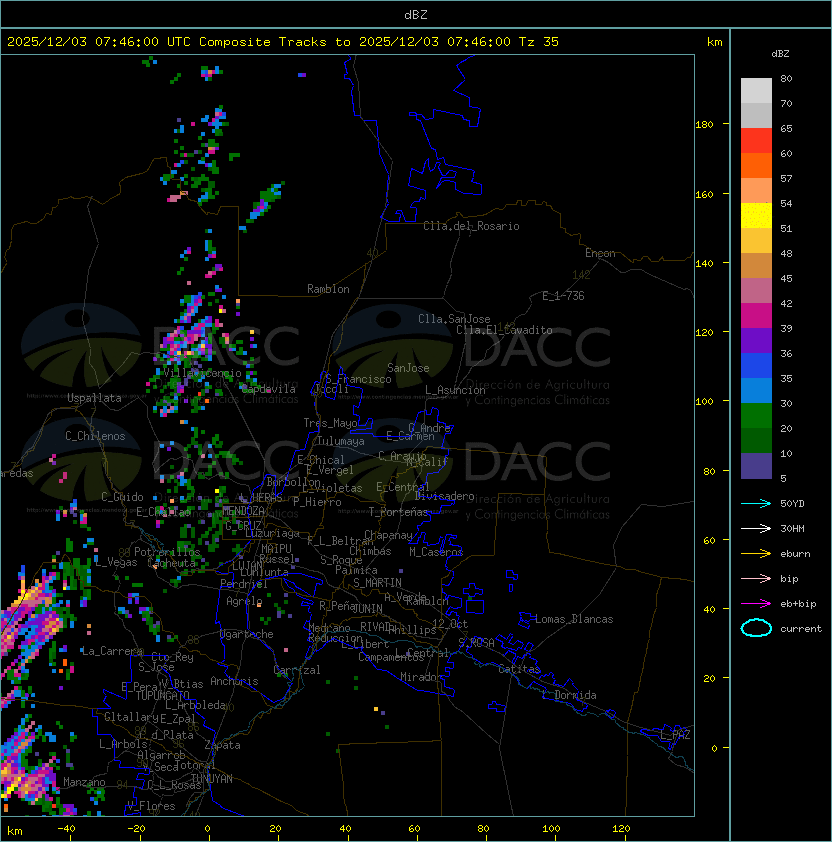Click the 'TUPUNGATO' map label
Image resolution: width=832 pixels, height=842 pixels.
pyautogui.click(x=162, y=695)
